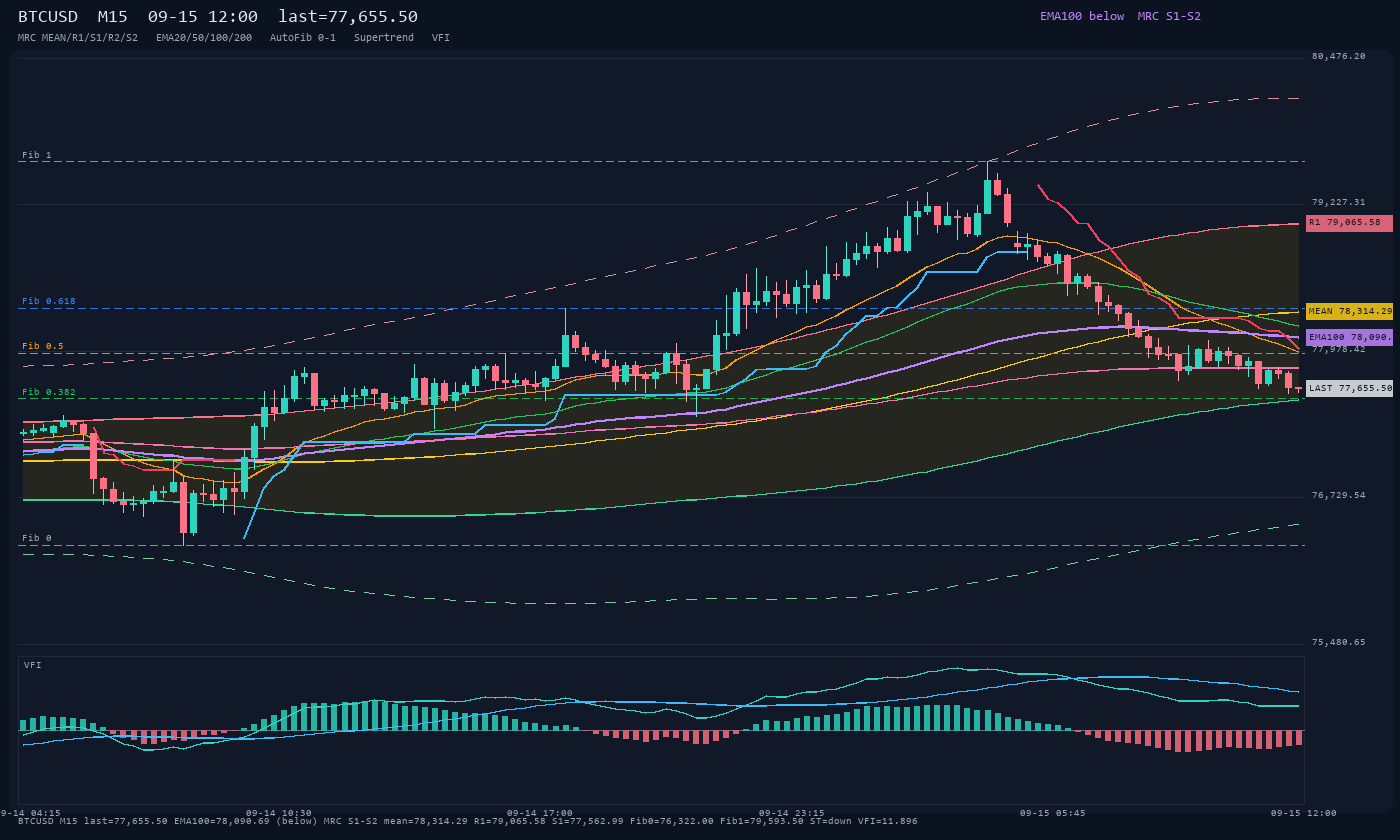This screenshot has height=840, width=1400.
Task: Click the last=77,655.50 header value
Action: (x=348, y=17)
